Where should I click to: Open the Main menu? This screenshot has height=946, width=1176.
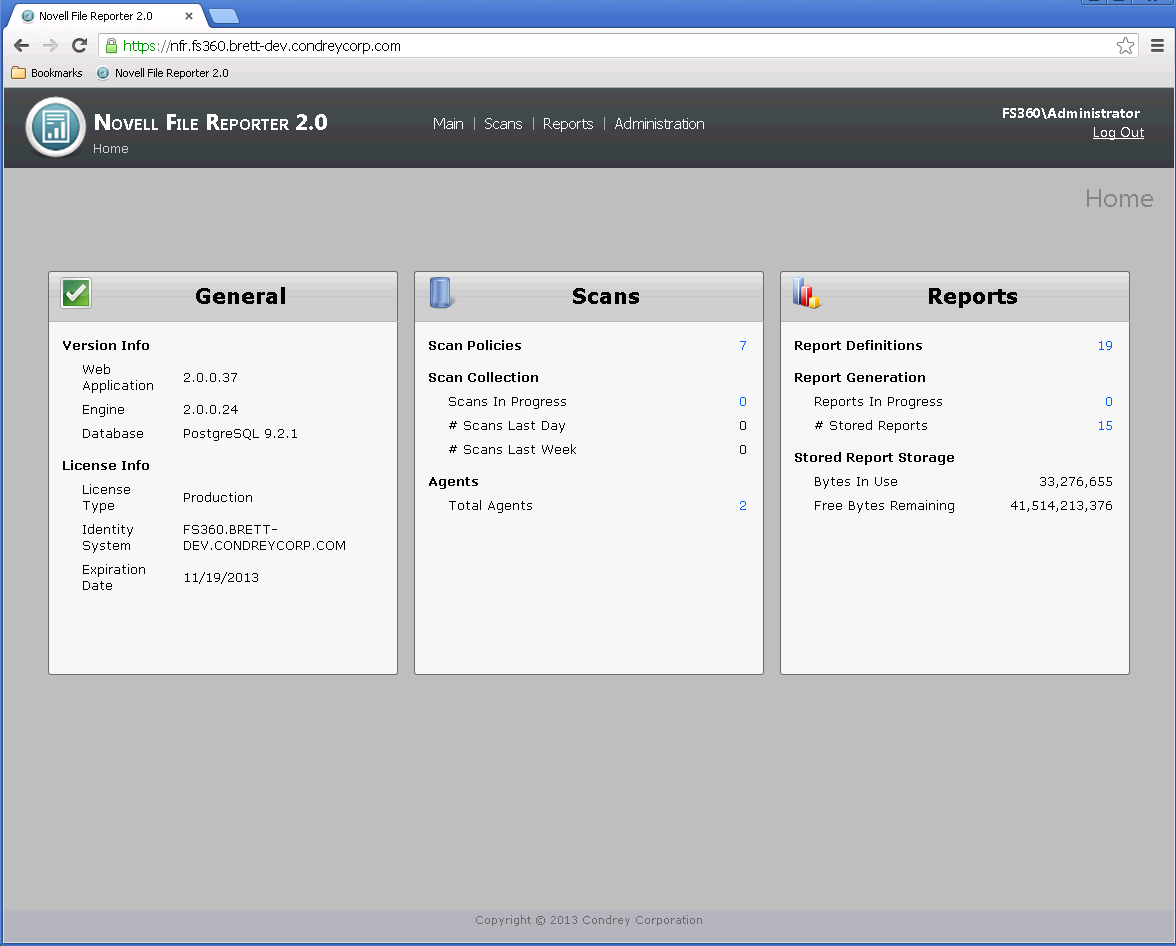click(x=448, y=124)
